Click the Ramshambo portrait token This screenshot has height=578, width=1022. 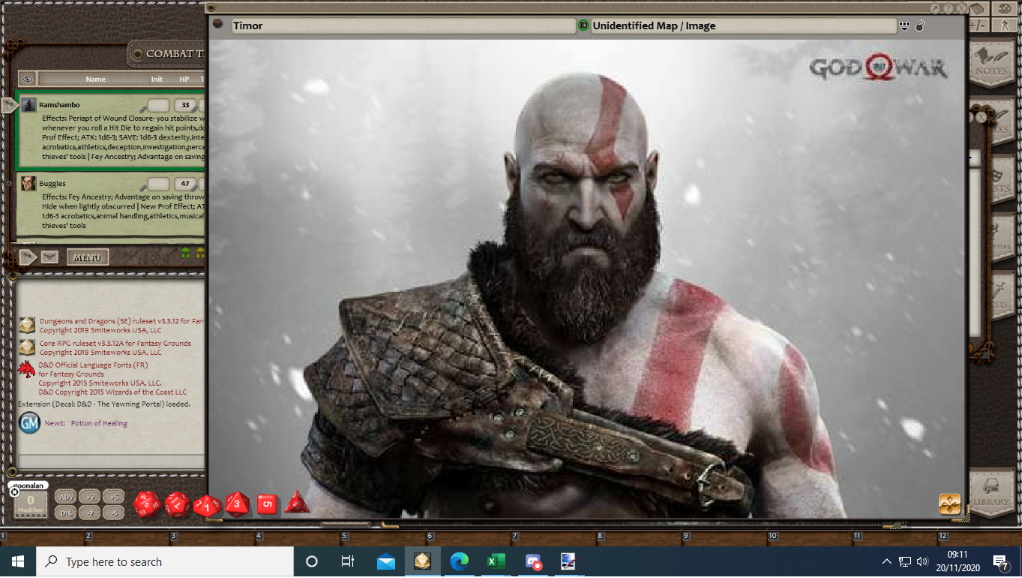[29, 104]
